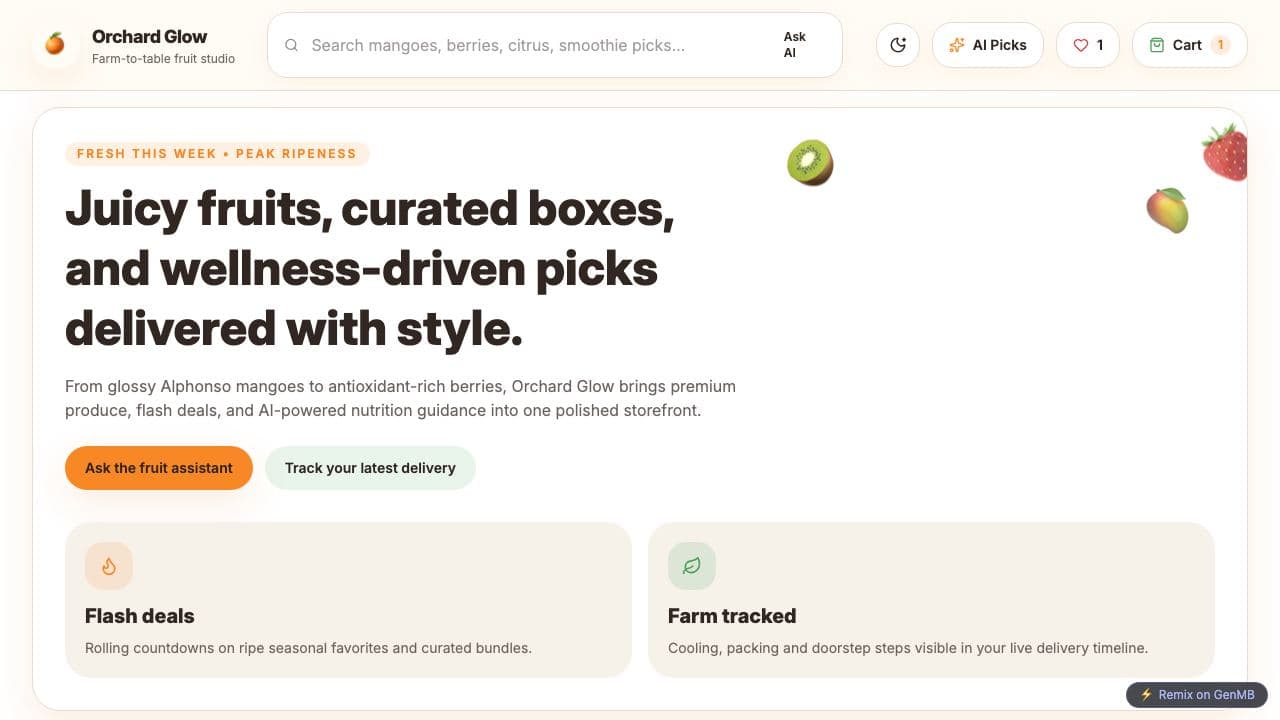Open AI Picks sparkle button
This screenshot has height=720, width=1280.
(x=988, y=45)
